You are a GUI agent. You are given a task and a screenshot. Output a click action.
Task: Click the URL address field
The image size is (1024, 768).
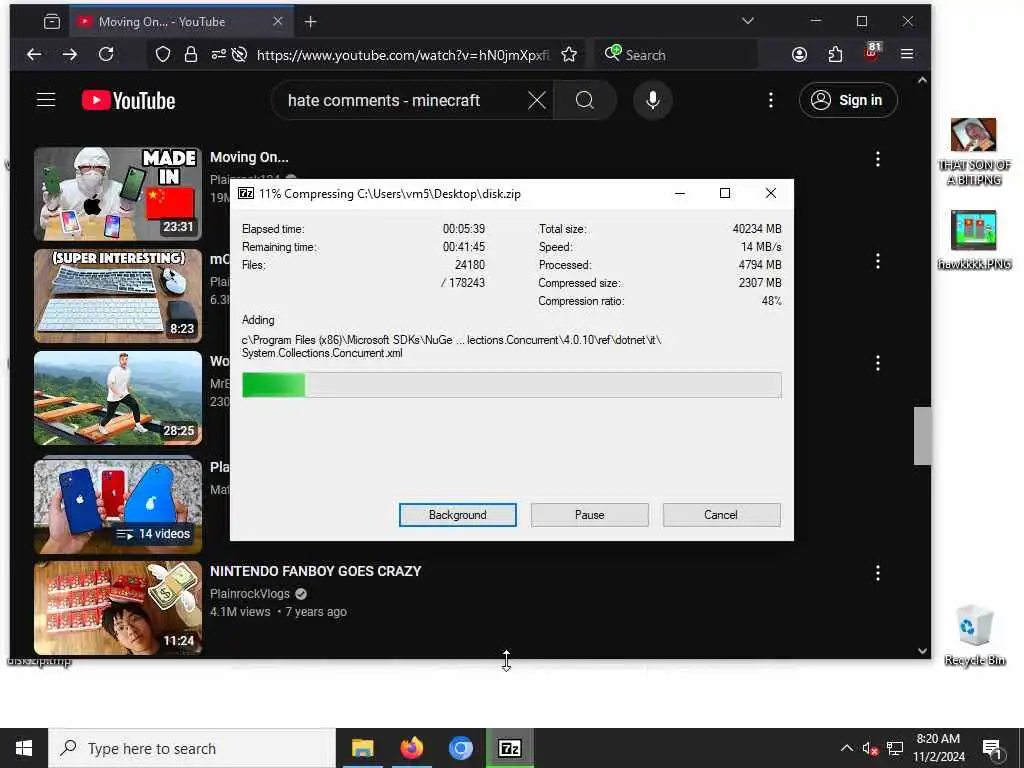coord(403,55)
